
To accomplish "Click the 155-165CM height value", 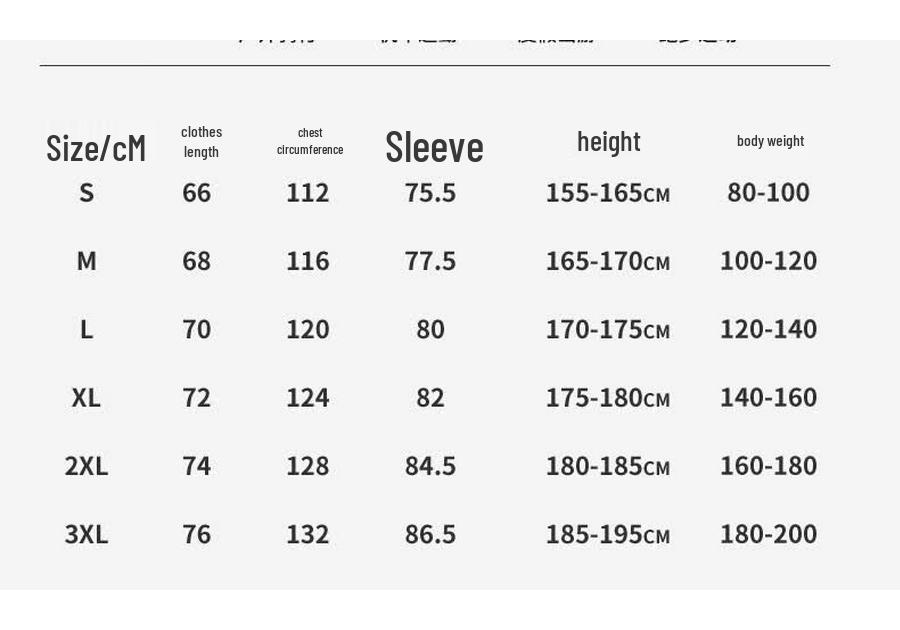I will pos(608,193).
